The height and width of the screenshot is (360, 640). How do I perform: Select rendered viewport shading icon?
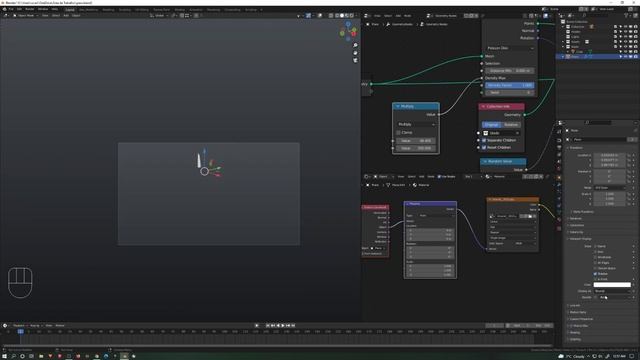tap(351, 16)
